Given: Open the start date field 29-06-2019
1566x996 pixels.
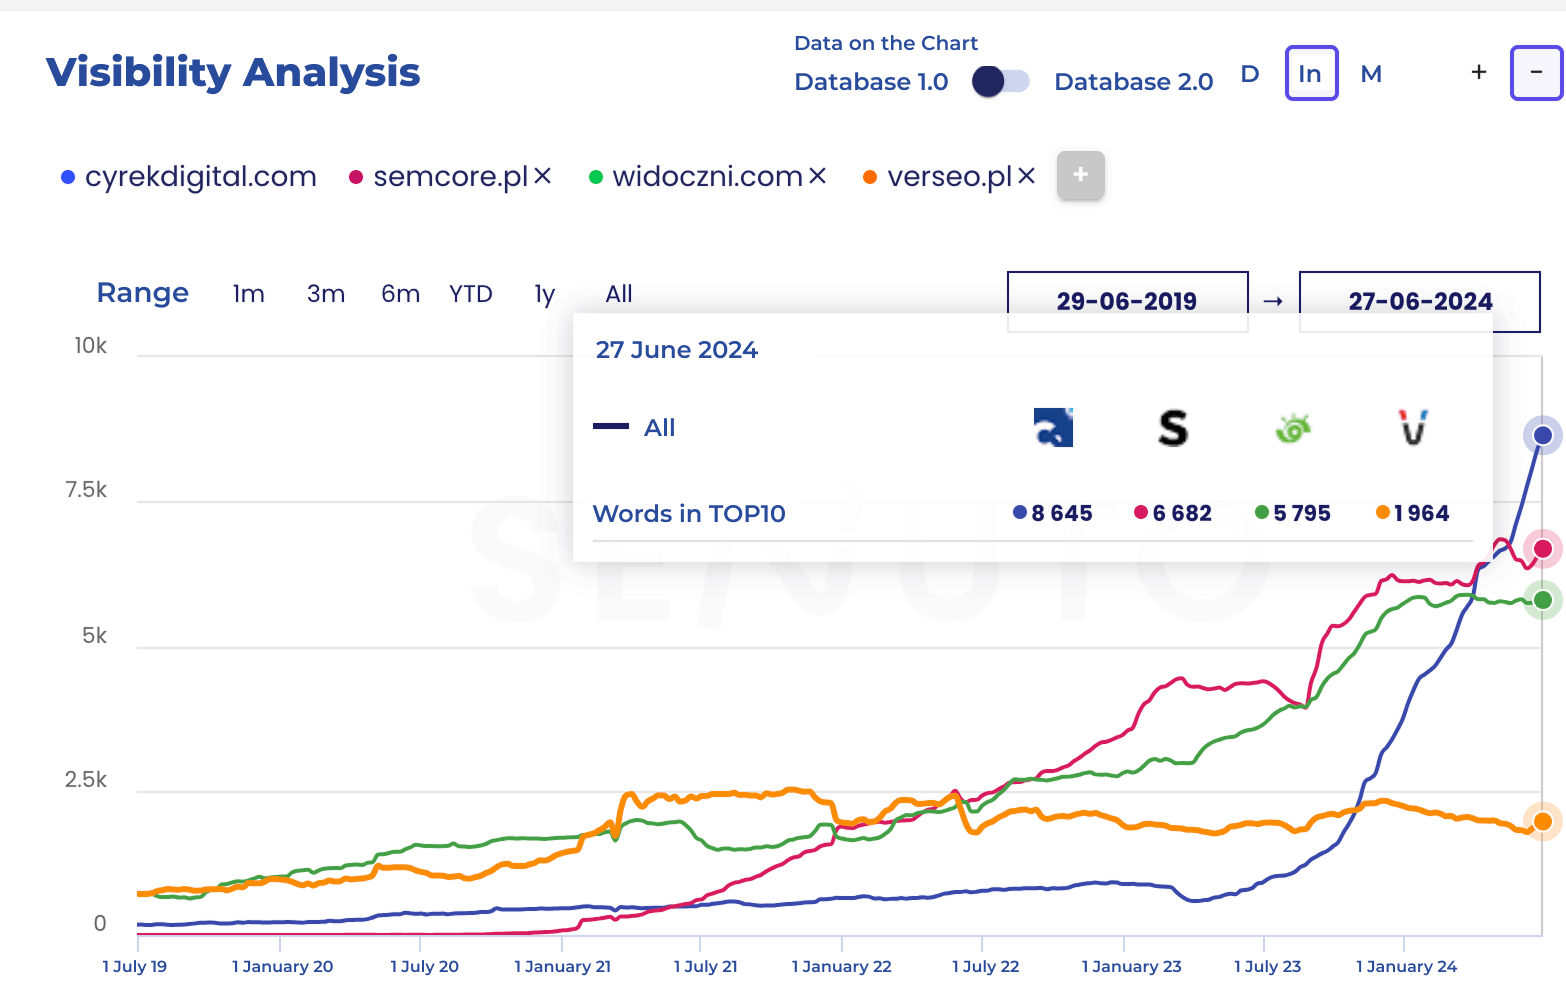Looking at the screenshot, I should click(x=1127, y=301).
